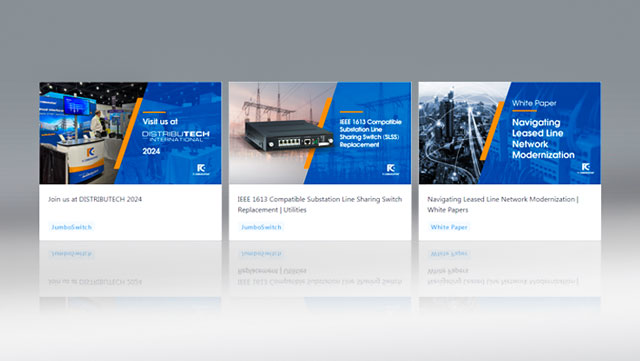Click 'Join us at DISTRIBUTECH 2024' title
Screen dimensions: 640x361
(95, 199)
